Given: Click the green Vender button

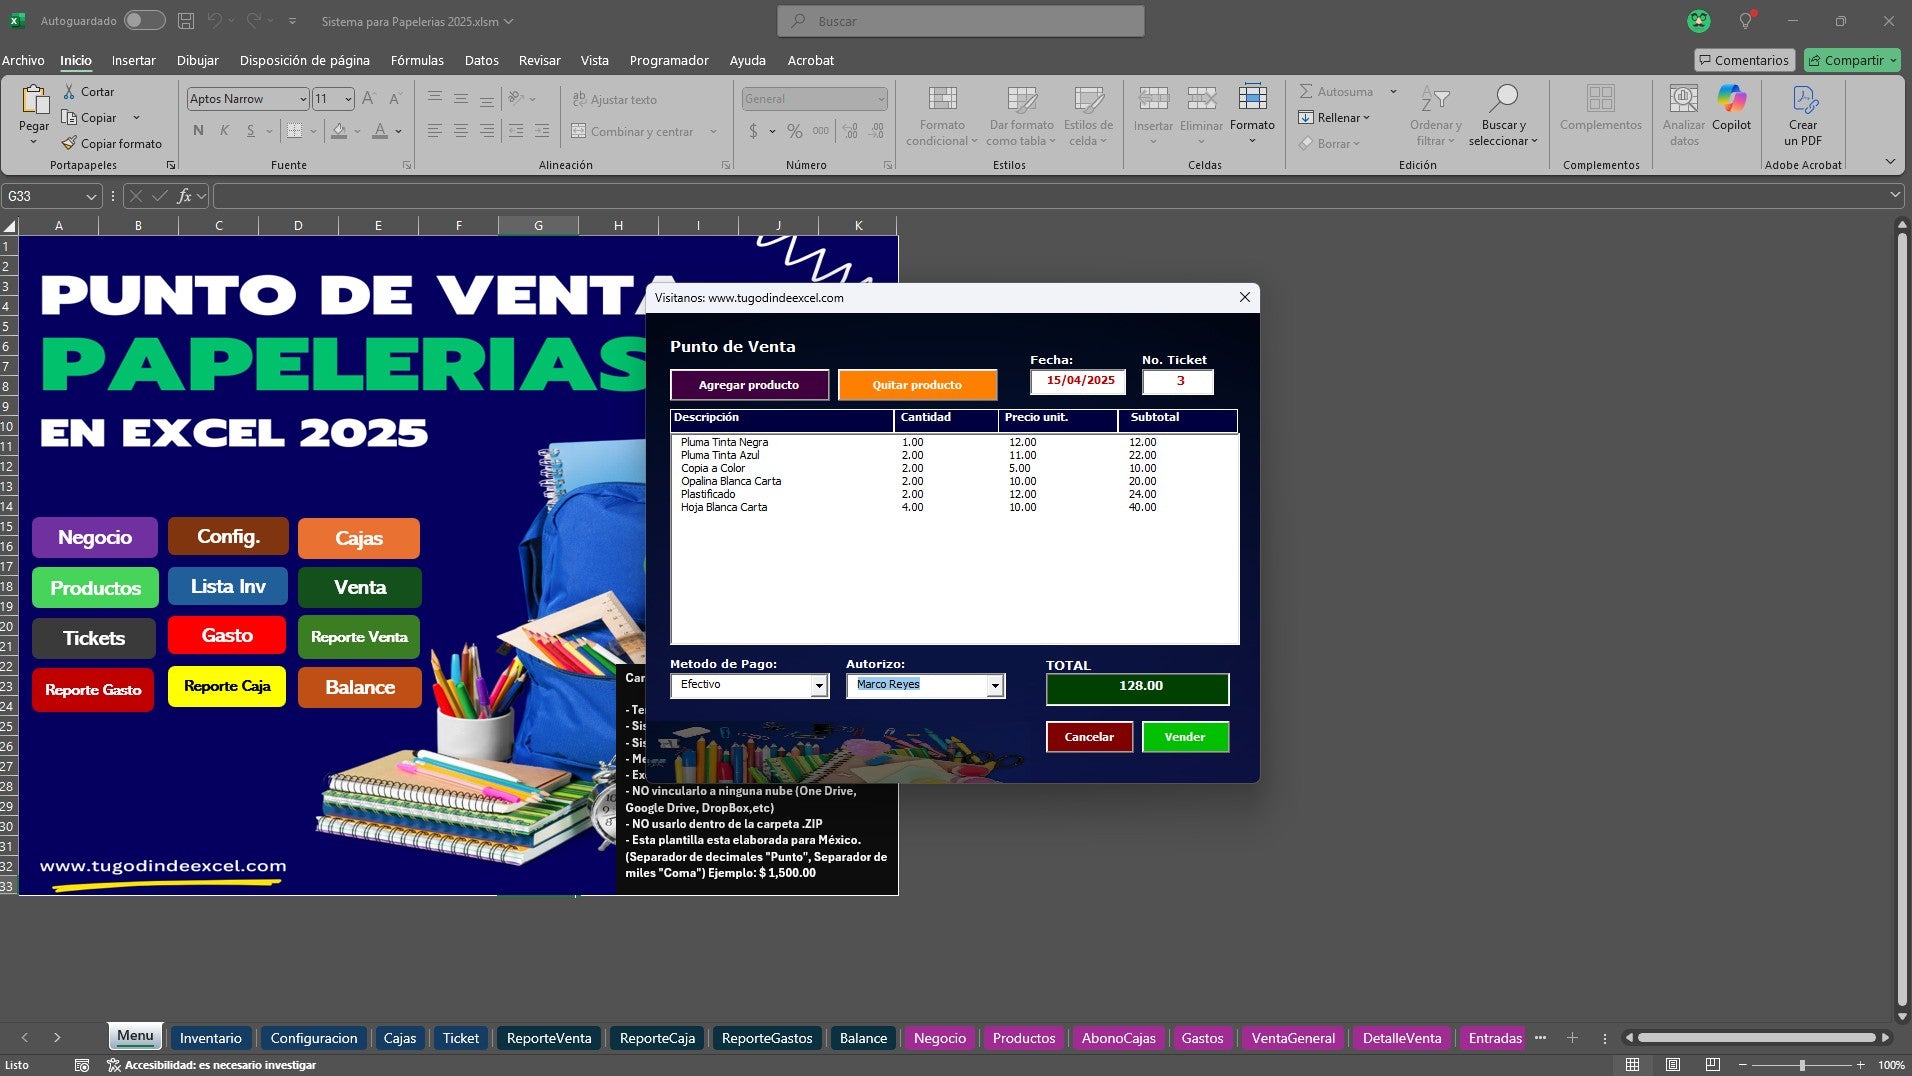Looking at the screenshot, I should 1185,737.
